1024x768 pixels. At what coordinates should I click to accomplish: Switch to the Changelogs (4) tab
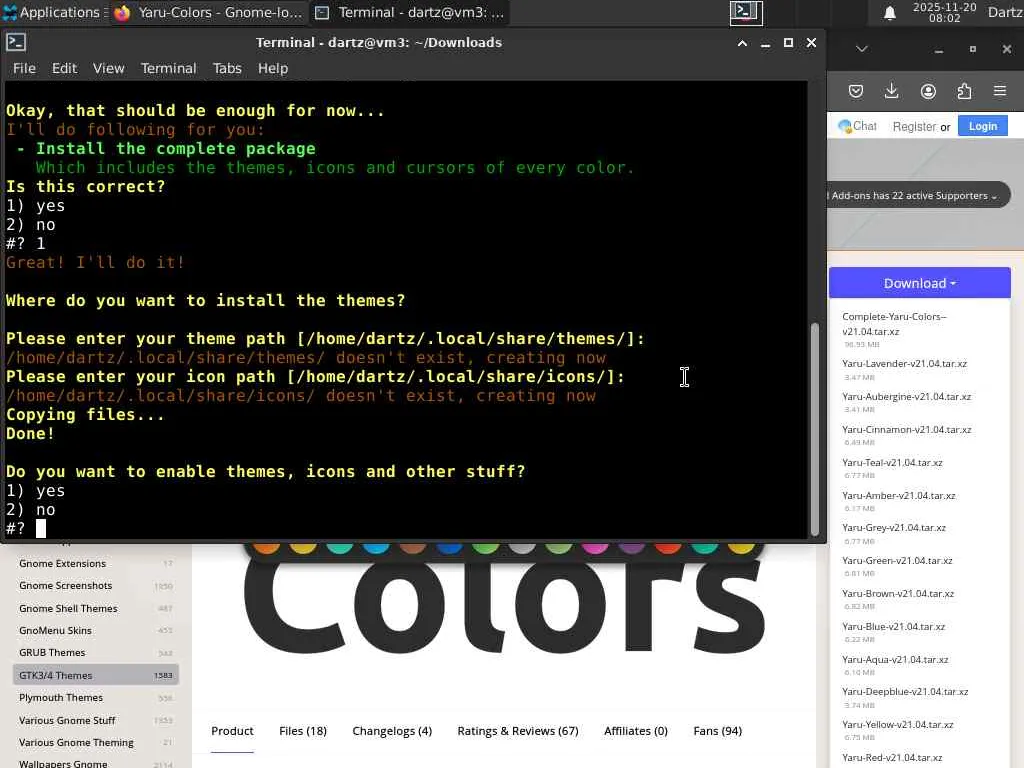(x=392, y=731)
